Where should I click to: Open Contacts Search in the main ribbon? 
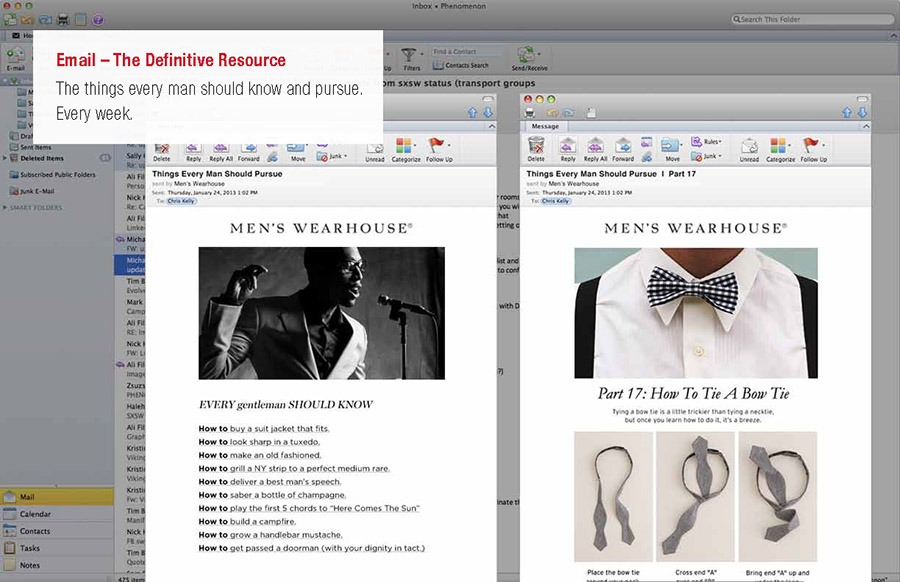pos(461,65)
